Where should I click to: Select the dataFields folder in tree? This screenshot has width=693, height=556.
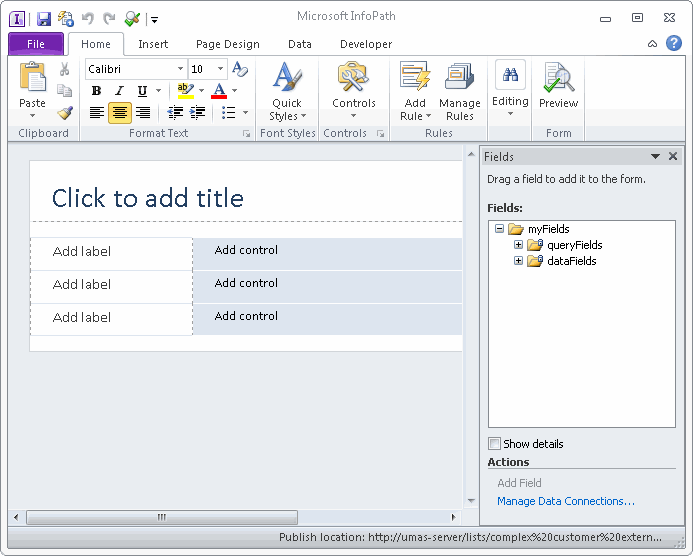[562, 261]
